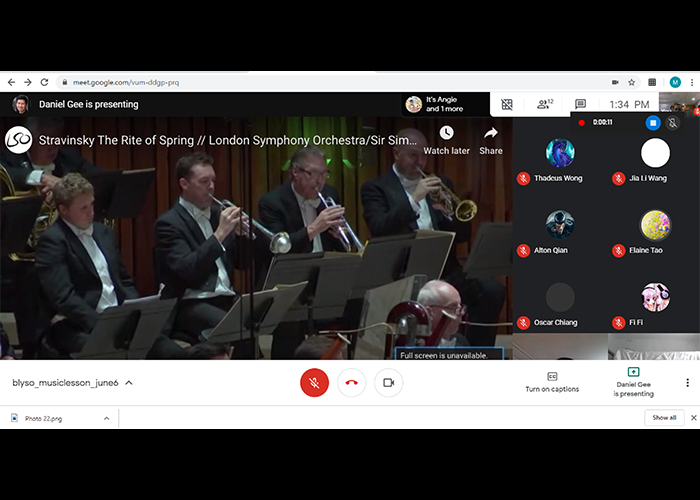The width and height of the screenshot is (700, 500).
Task: Open the grid extension icon in Chrome toolbar
Action: click(x=652, y=82)
